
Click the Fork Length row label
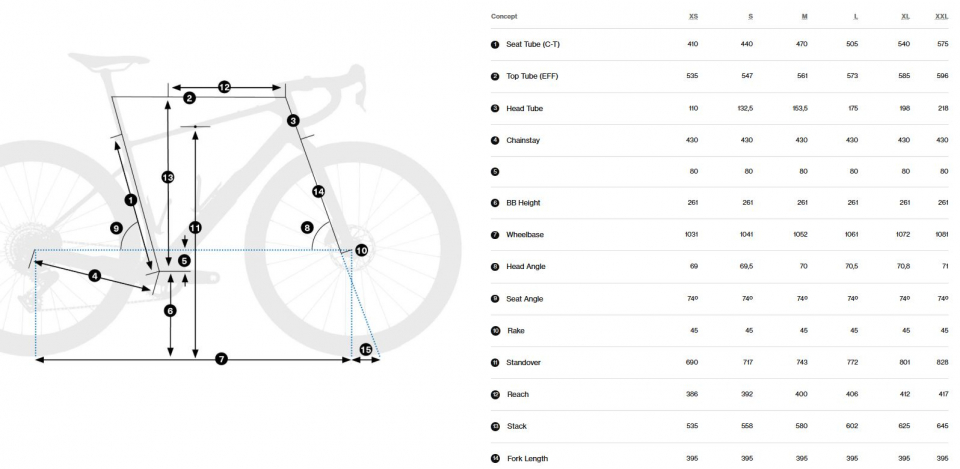[527, 458]
